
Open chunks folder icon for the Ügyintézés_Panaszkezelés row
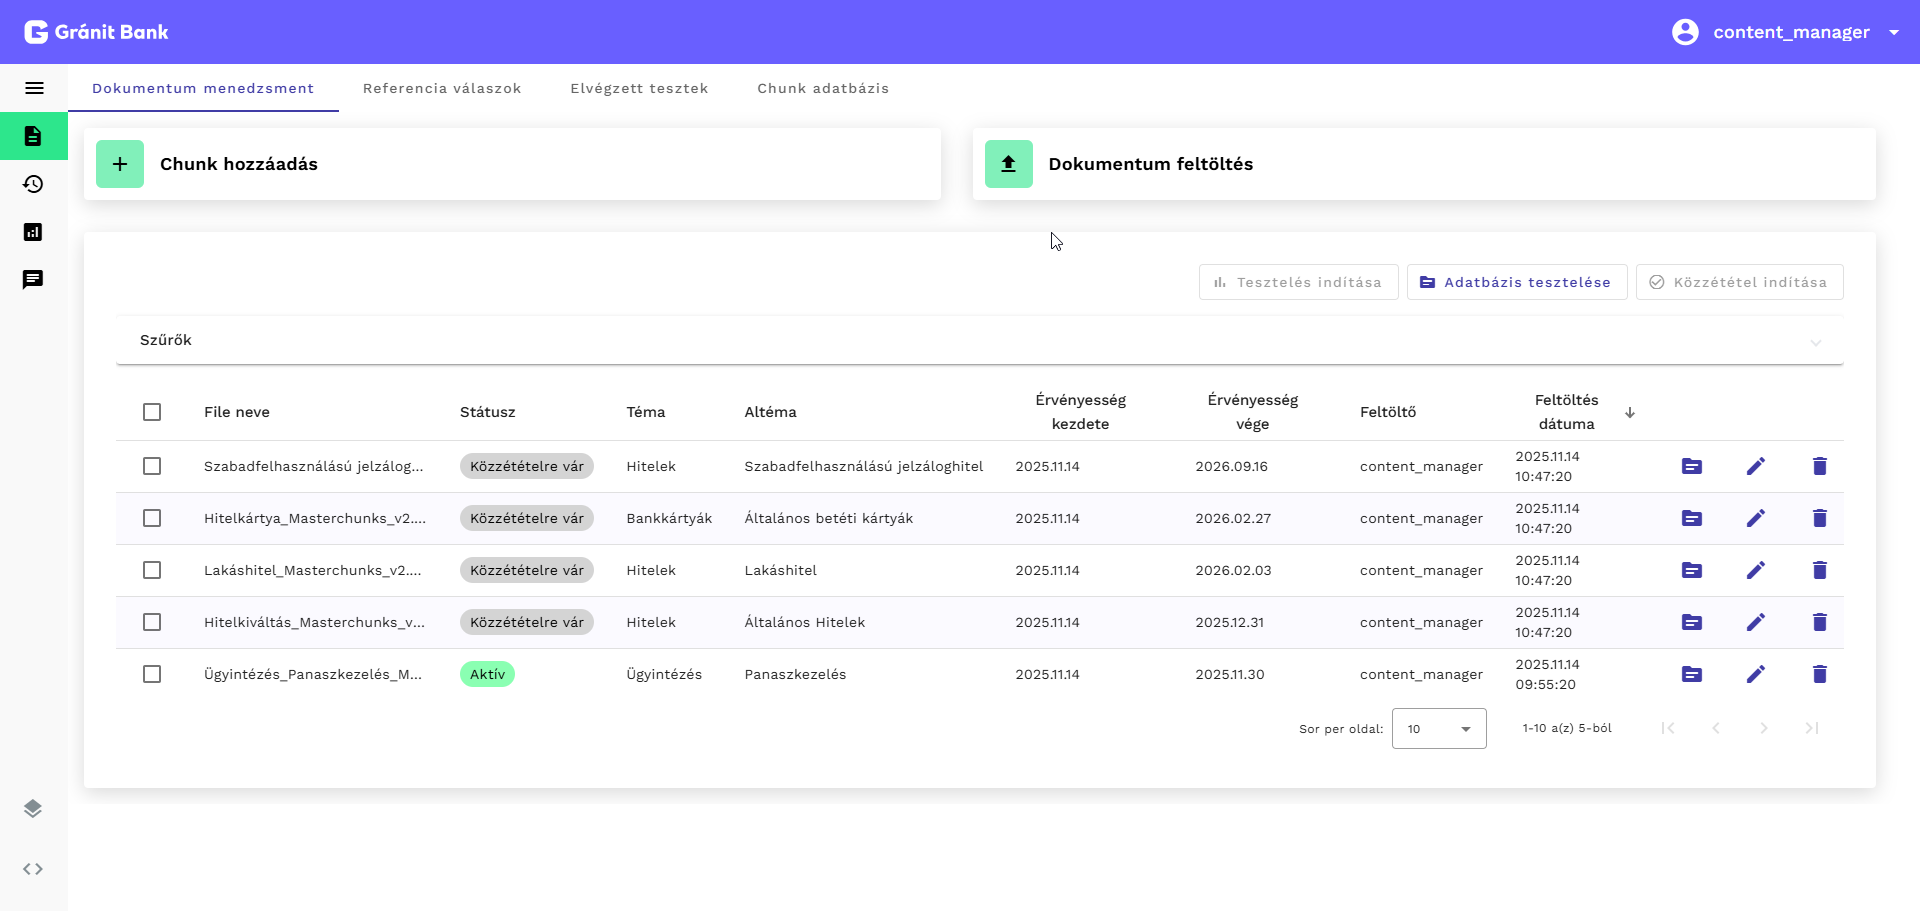click(x=1691, y=674)
